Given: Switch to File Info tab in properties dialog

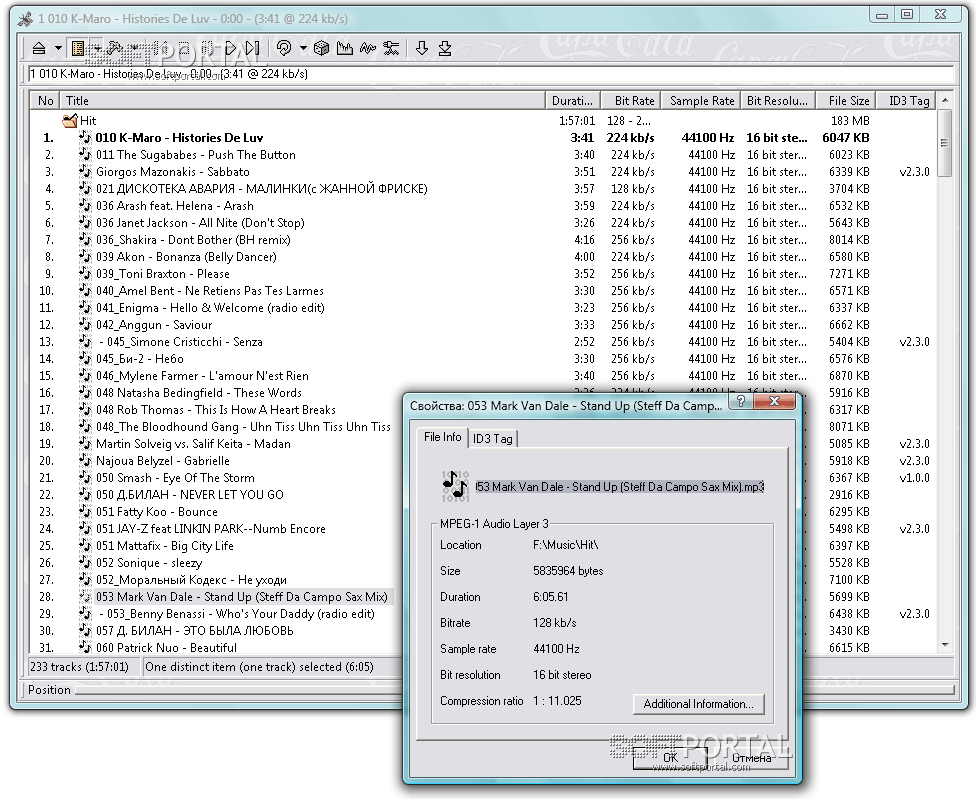Looking at the screenshot, I should (x=443, y=437).
